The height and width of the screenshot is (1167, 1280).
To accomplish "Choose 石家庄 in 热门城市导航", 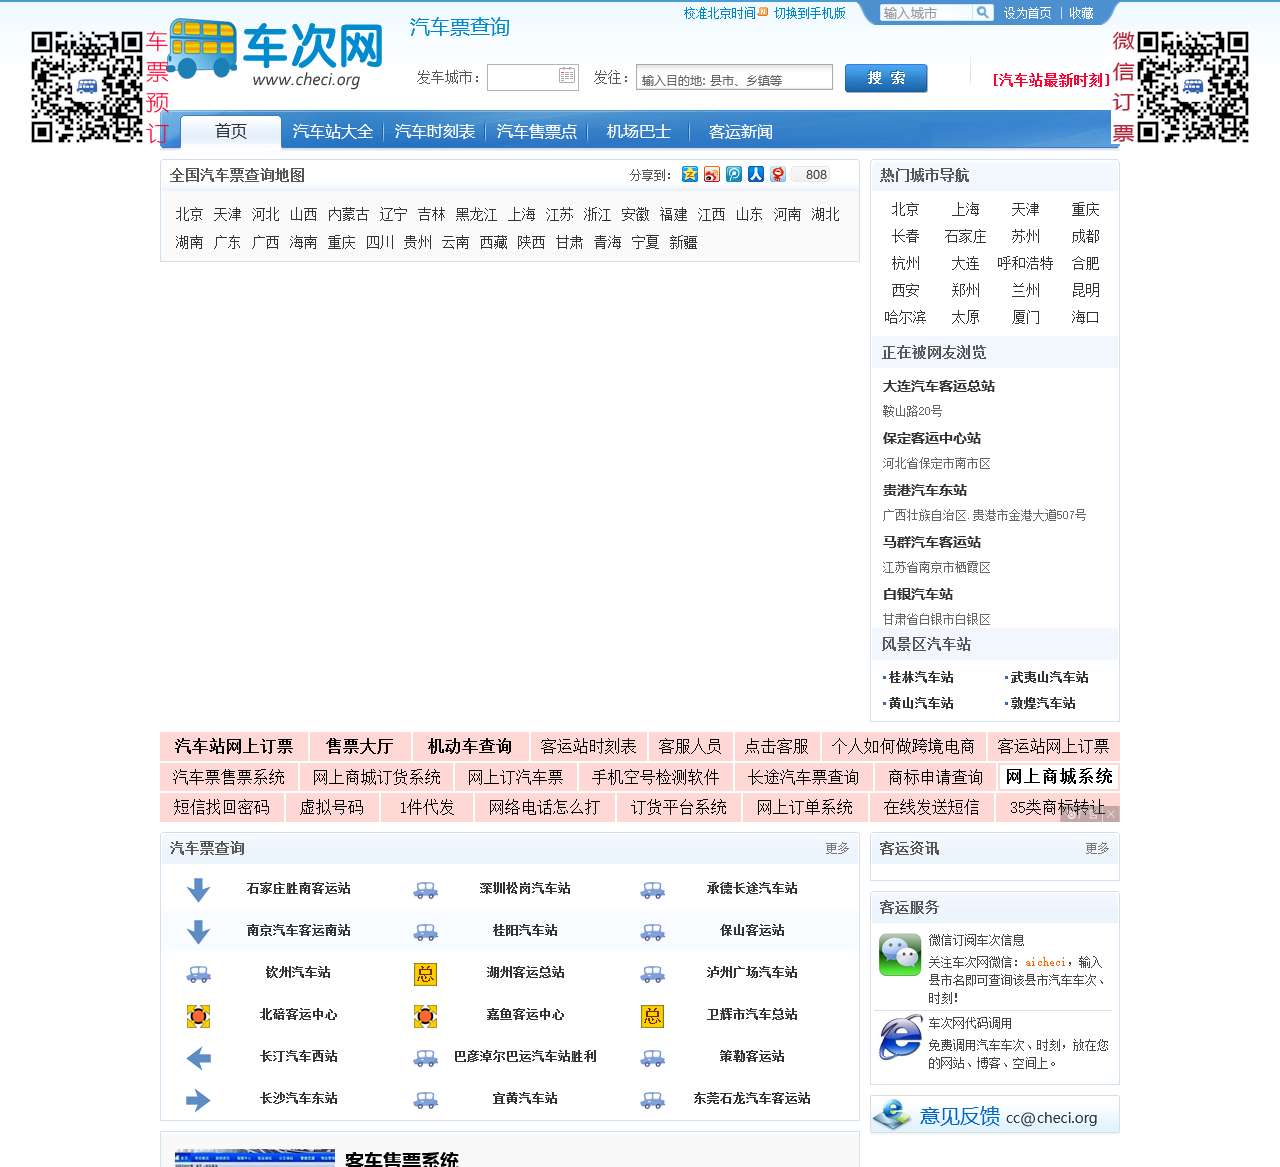I will 965,236.
